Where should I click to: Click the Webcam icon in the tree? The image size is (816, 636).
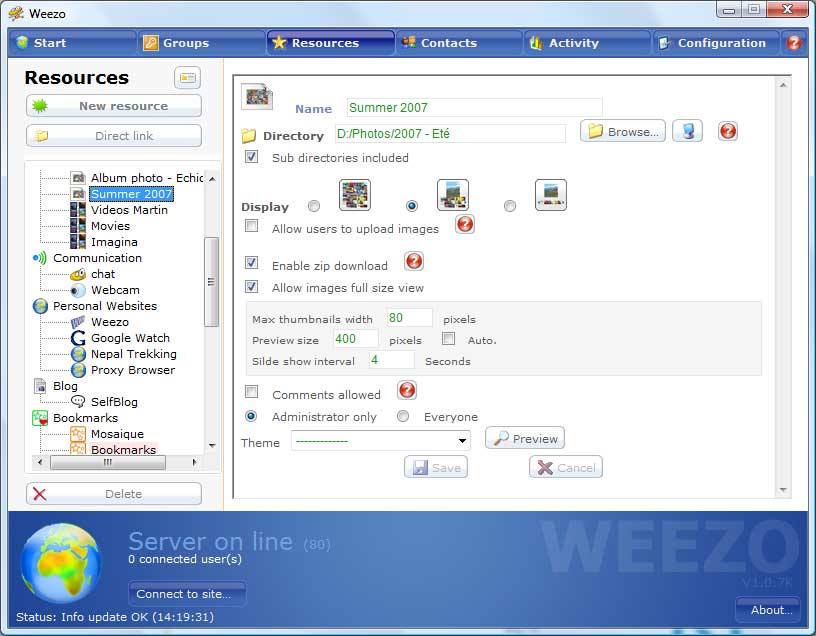[78, 290]
